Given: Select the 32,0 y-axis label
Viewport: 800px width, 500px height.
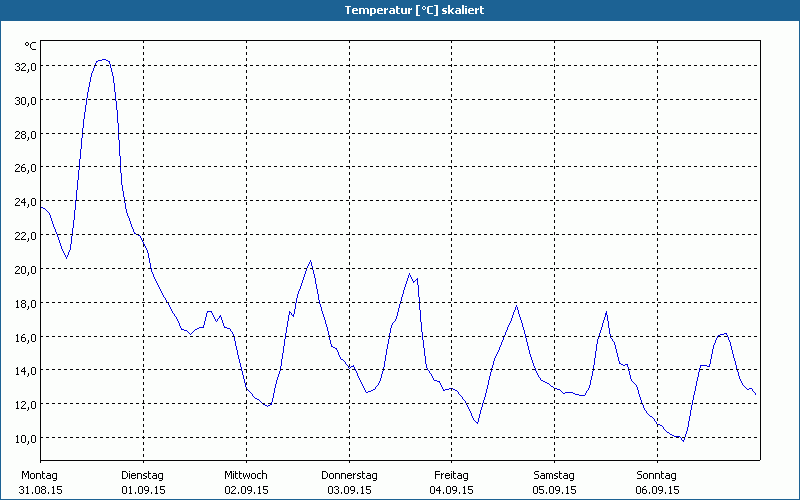Looking at the screenshot, I should coord(25,66).
